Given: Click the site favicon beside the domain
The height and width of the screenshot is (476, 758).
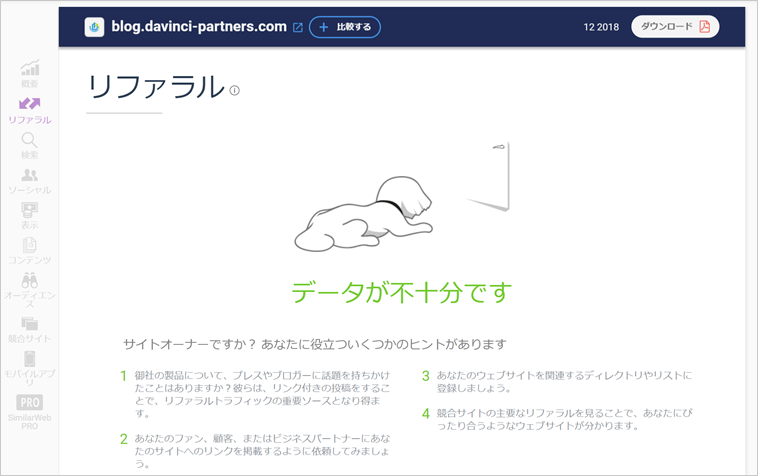Looking at the screenshot, I should [95, 27].
